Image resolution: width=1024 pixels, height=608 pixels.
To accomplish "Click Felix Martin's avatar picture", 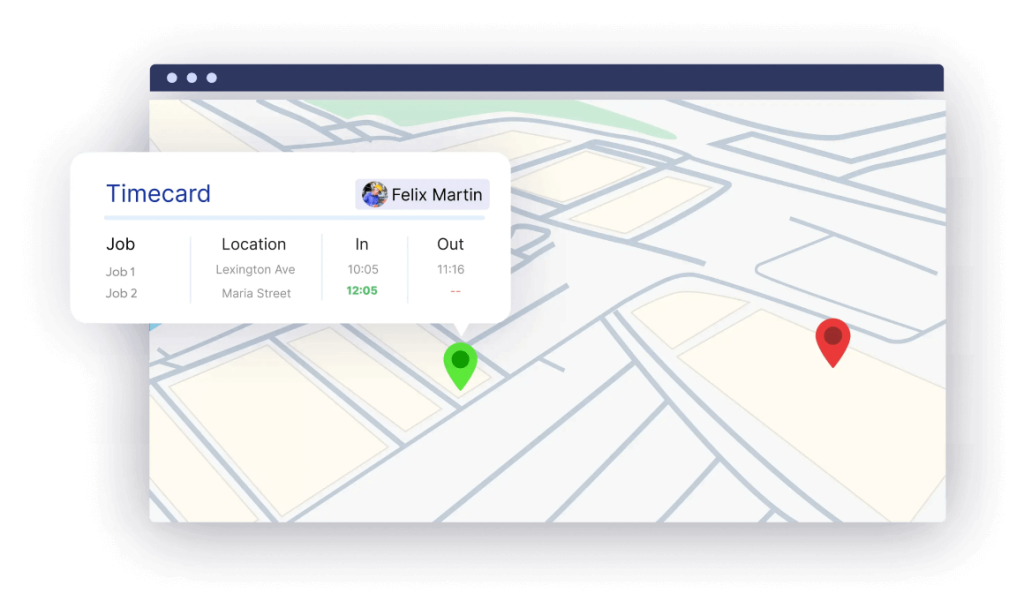I will [x=374, y=195].
